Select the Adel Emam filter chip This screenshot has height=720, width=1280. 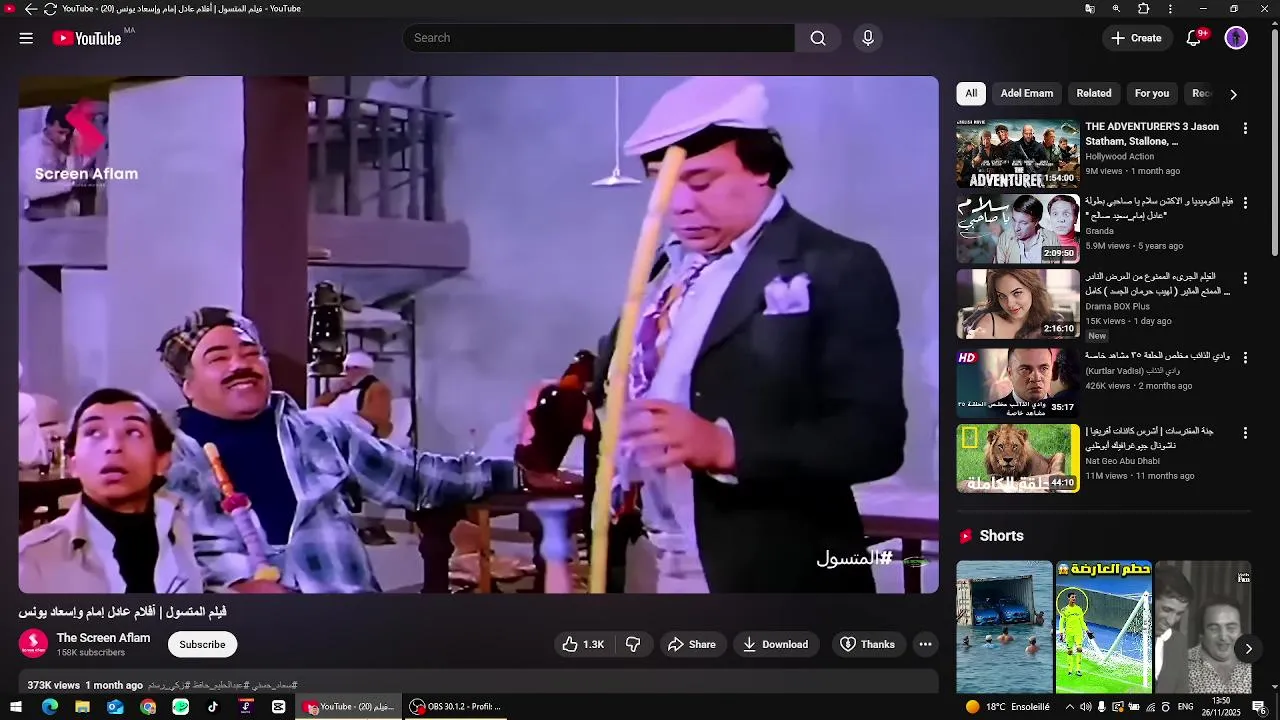click(x=1027, y=93)
